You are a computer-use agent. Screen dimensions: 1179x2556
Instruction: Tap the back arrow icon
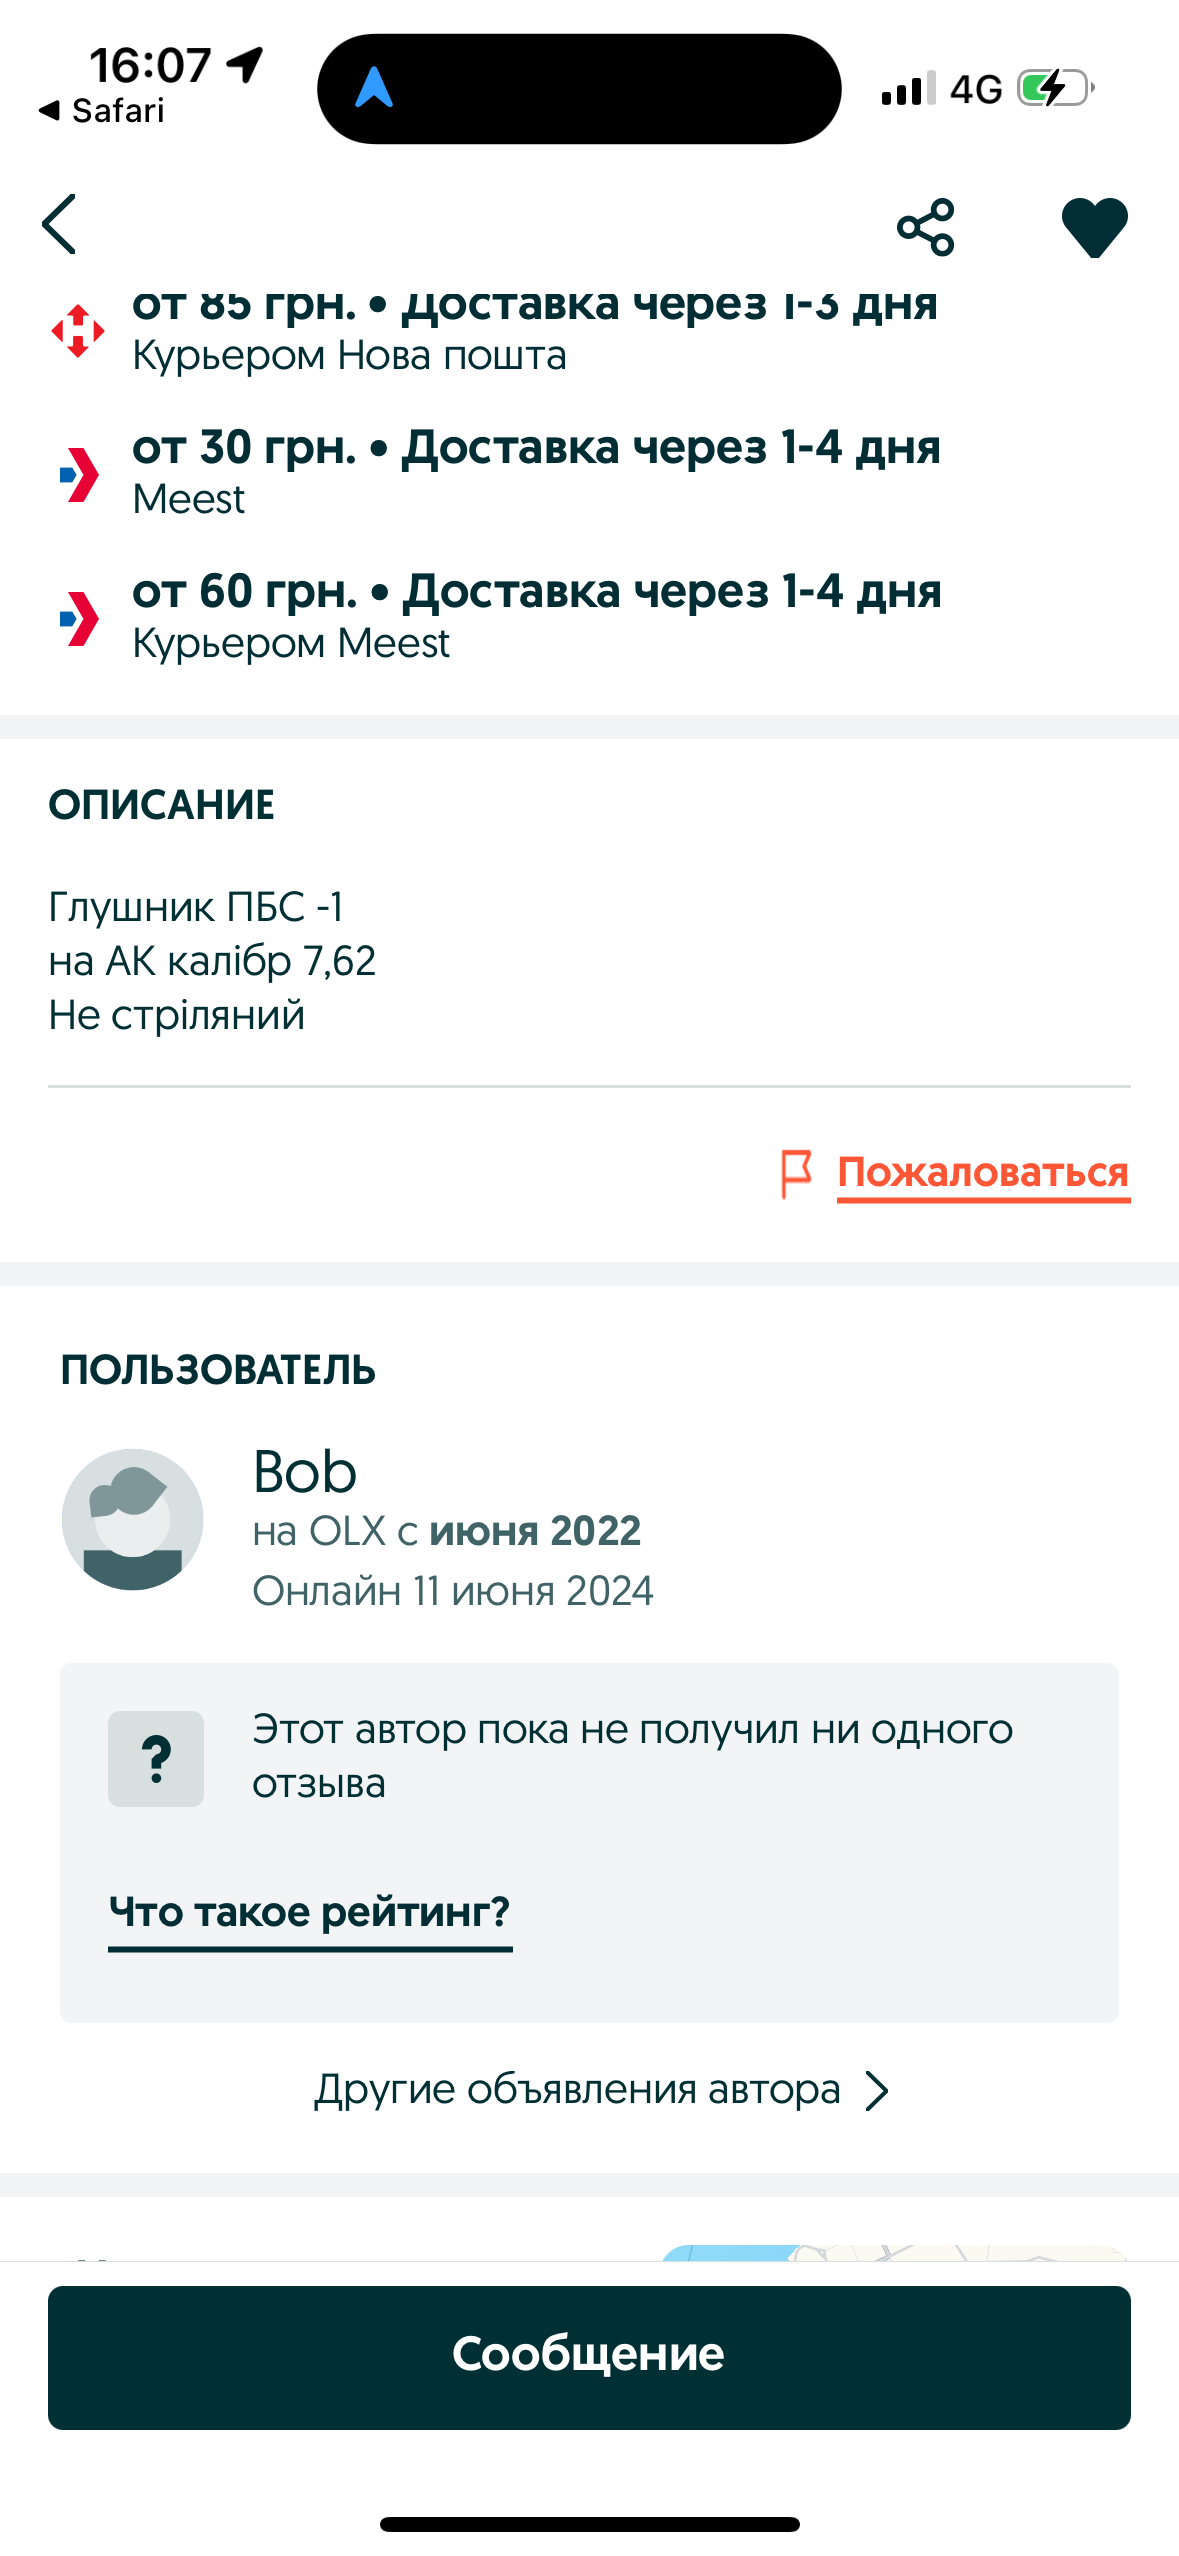[60, 225]
